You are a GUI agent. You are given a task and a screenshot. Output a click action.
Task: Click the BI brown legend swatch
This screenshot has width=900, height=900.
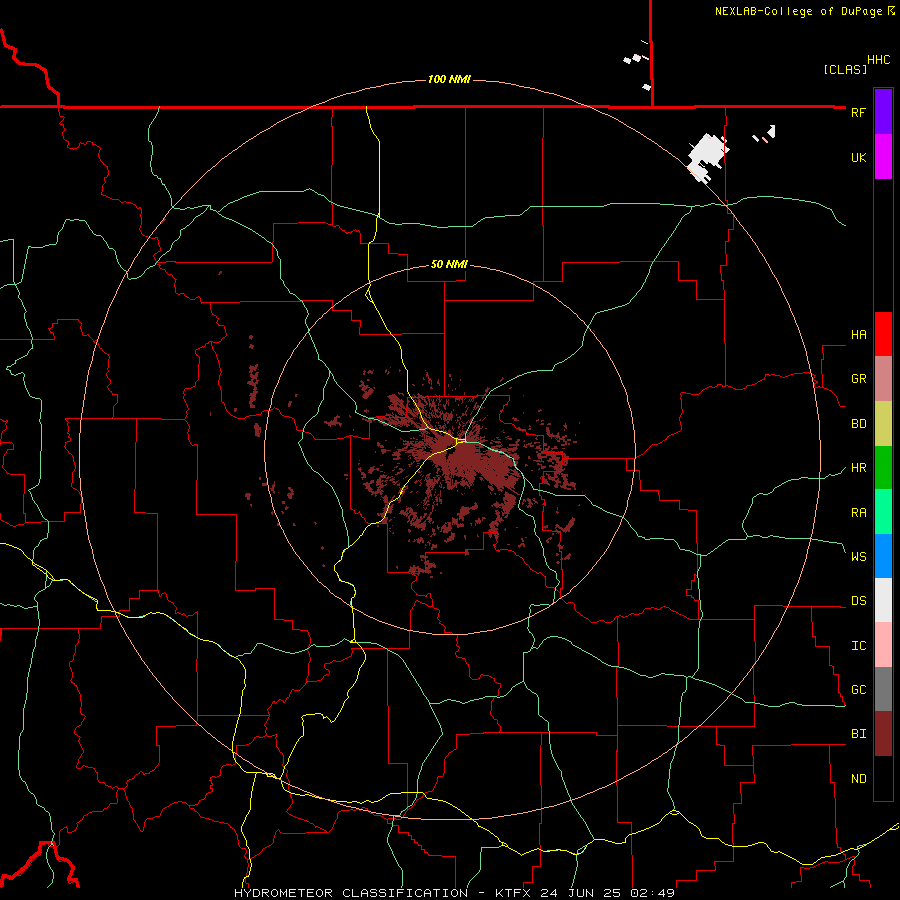point(883,734)
